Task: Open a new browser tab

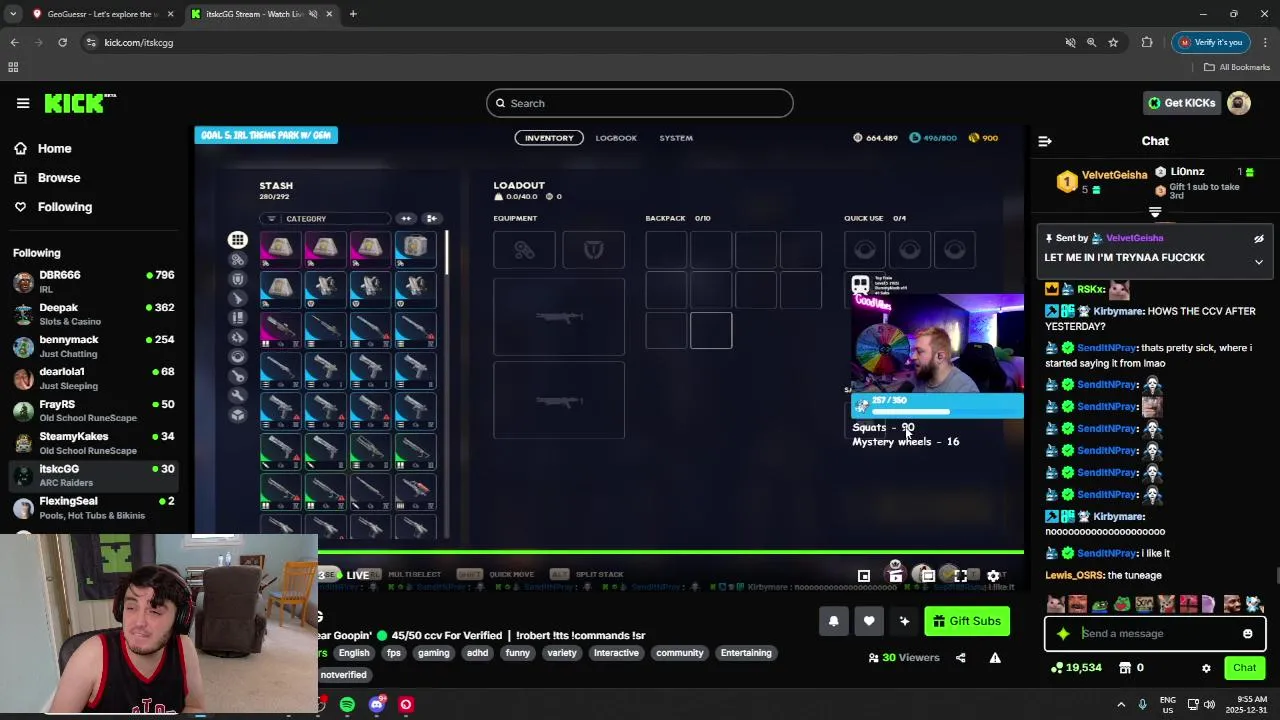Action: point(353,14)
